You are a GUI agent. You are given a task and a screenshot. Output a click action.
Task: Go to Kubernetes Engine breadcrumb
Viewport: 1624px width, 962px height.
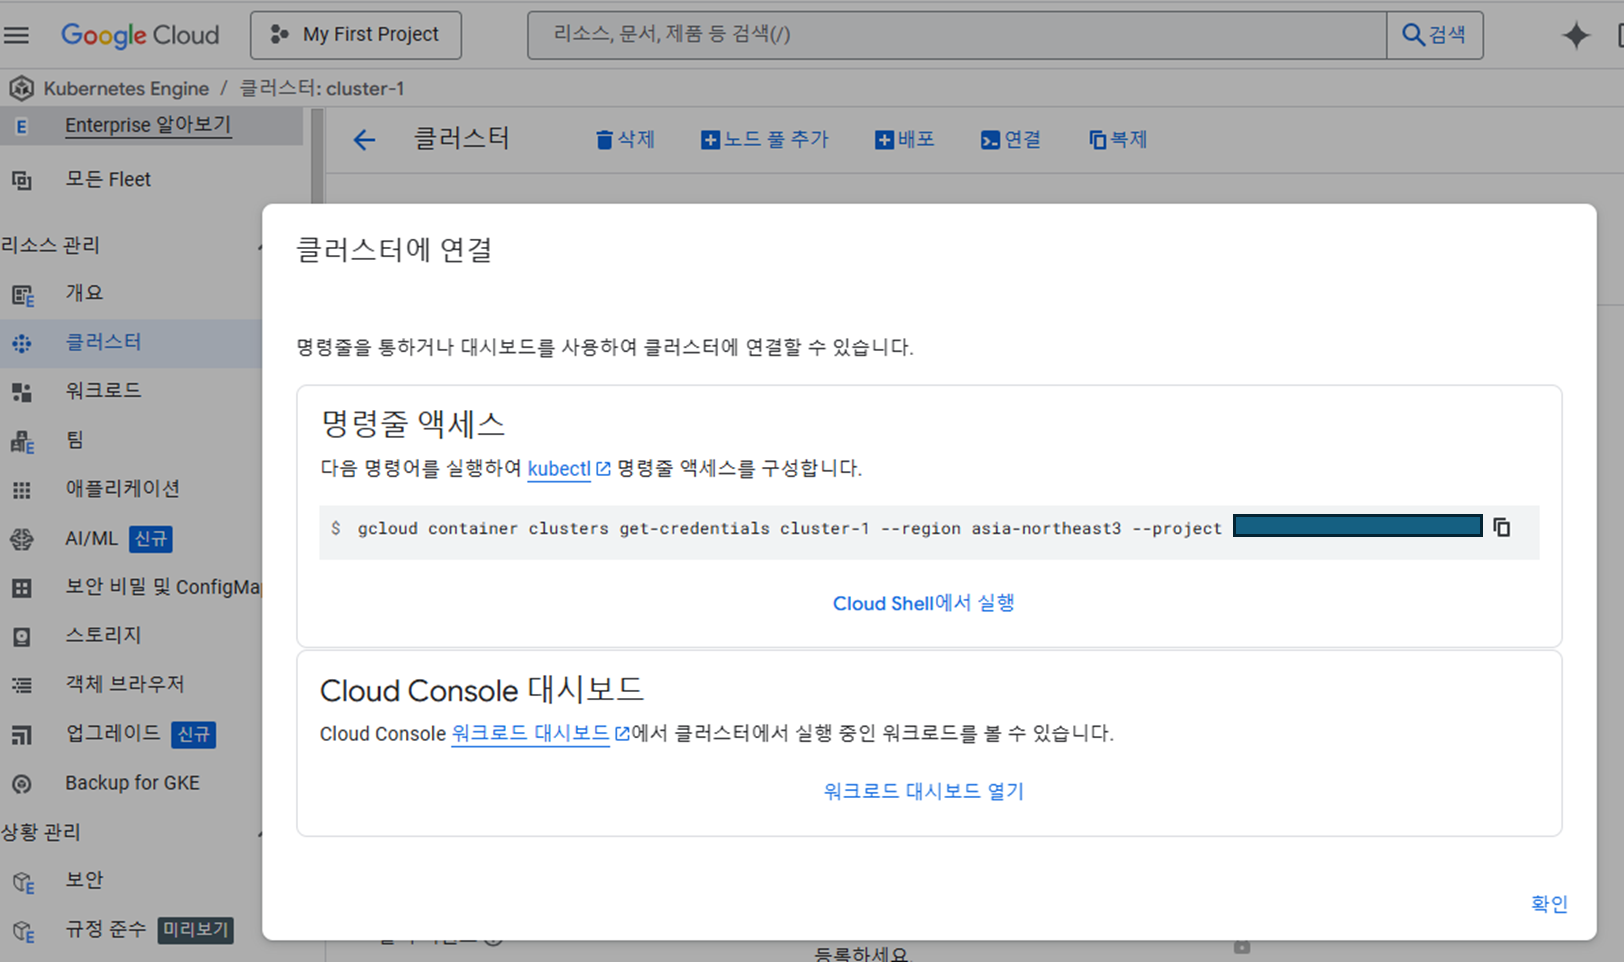click(x=126, y=88)
